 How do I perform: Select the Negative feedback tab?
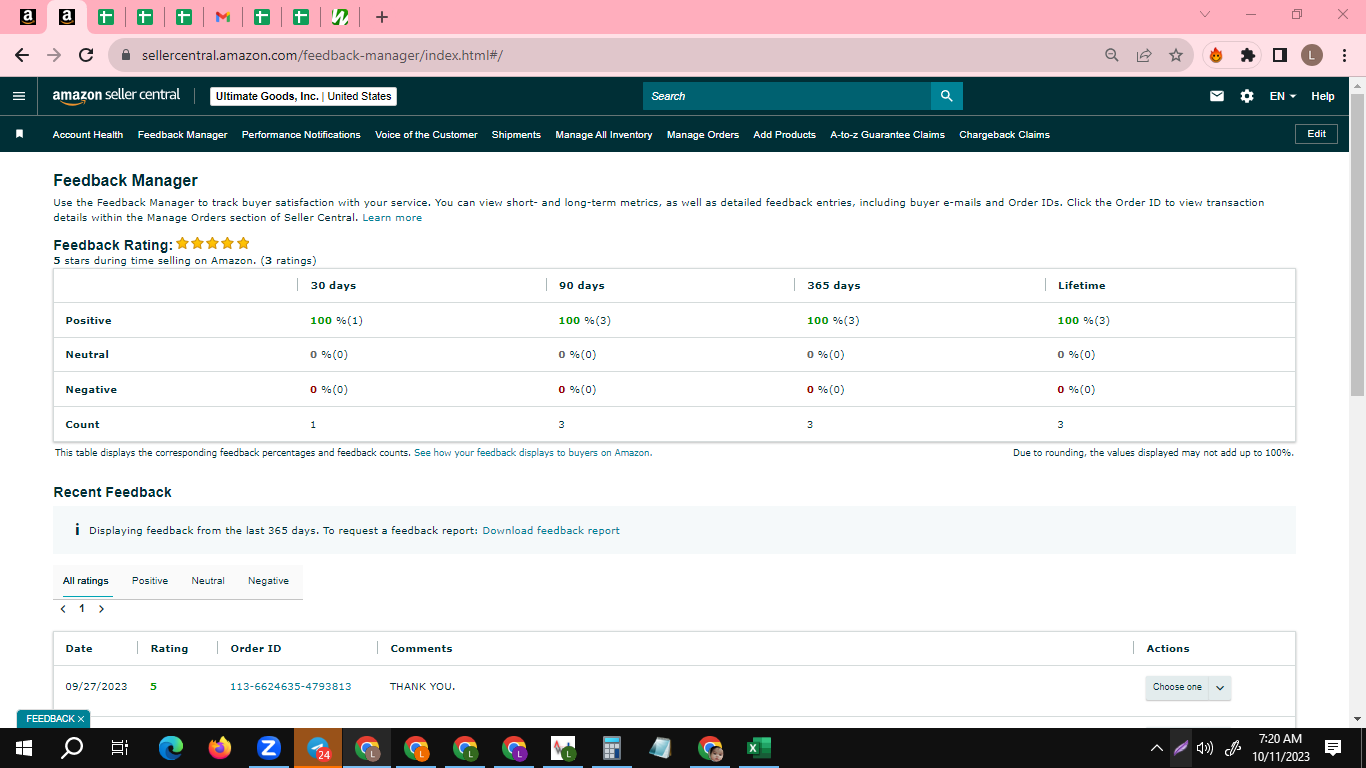pyautogui.click(x=268, y=581)
